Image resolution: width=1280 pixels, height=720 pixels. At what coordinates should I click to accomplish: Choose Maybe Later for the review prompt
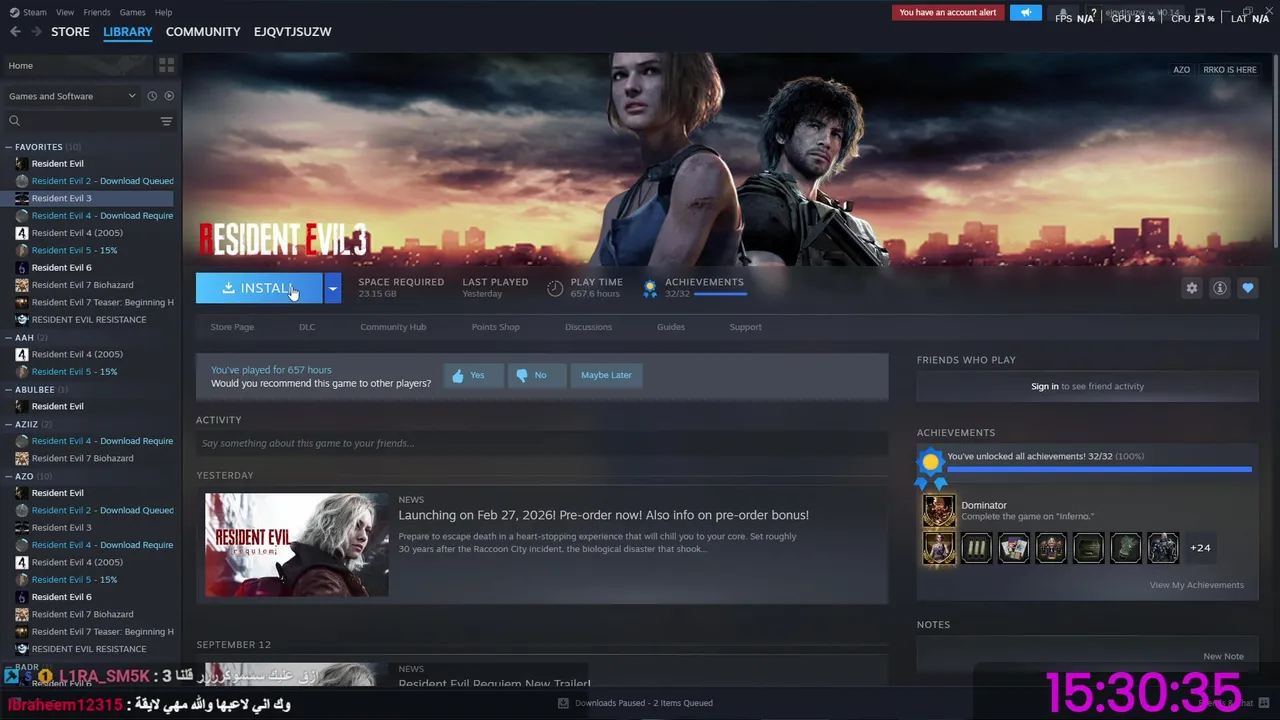[606, 375]
